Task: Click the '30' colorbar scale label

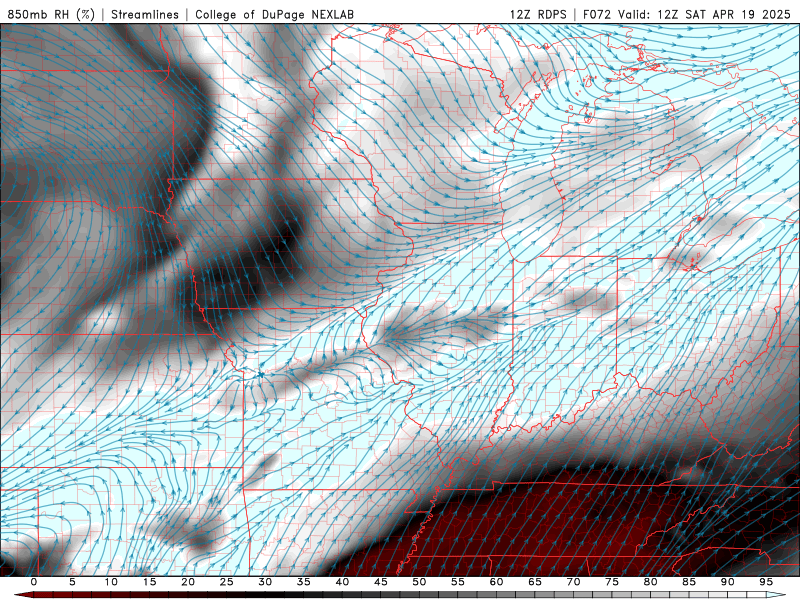Action: point(265,582)
